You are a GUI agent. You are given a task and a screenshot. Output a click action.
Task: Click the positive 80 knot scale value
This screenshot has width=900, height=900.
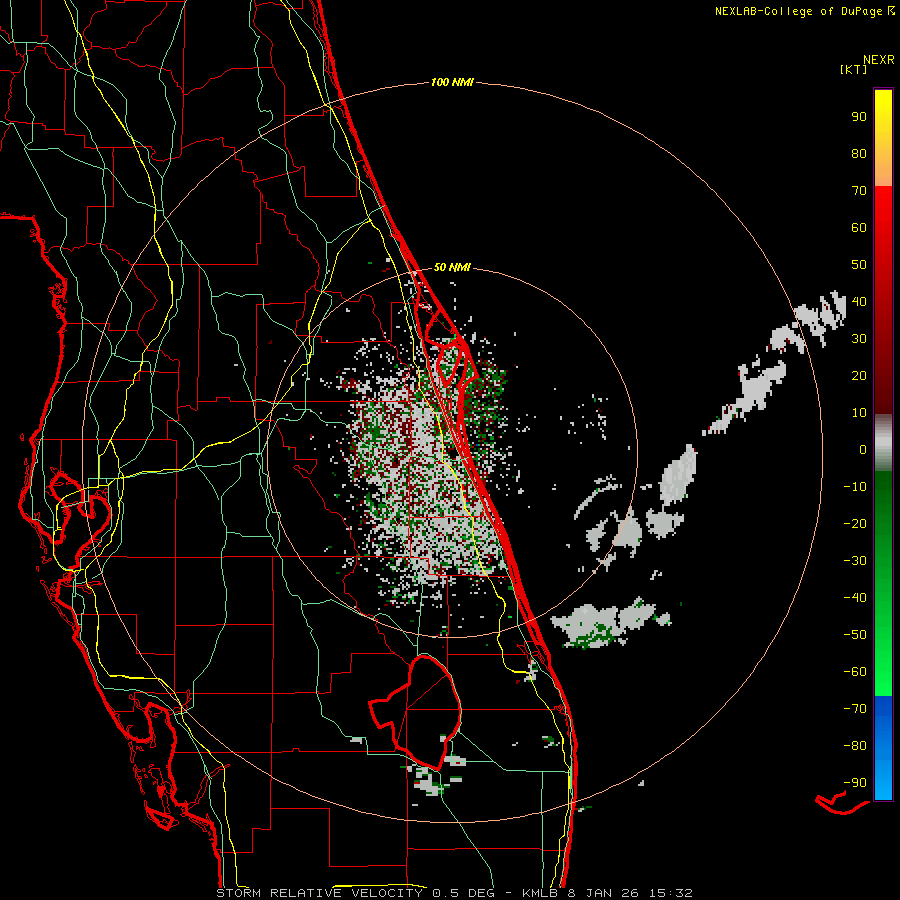[x=859, y=154]
